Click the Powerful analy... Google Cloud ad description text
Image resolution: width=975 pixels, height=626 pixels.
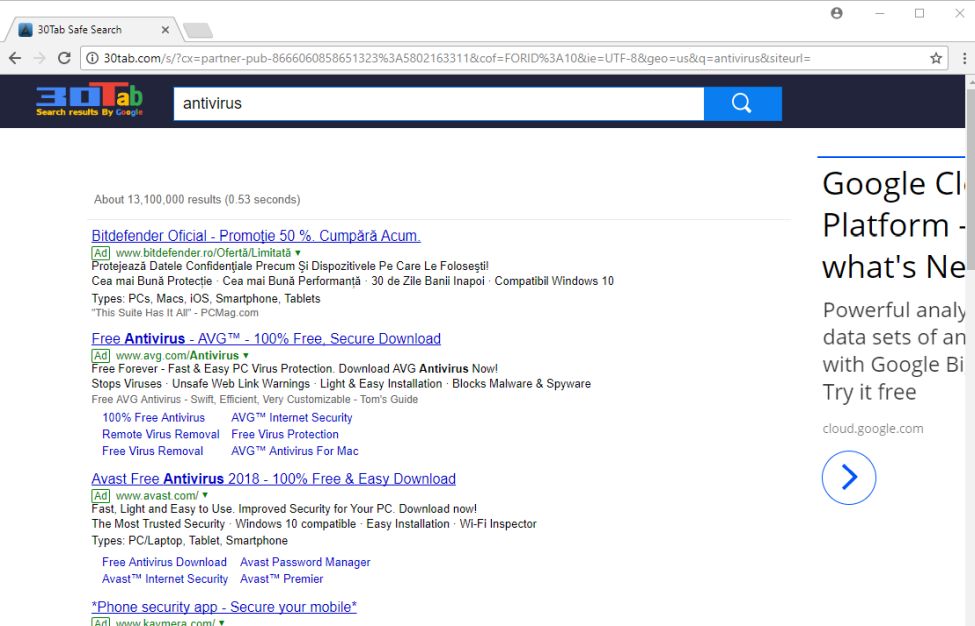click(x=894, y=351)
